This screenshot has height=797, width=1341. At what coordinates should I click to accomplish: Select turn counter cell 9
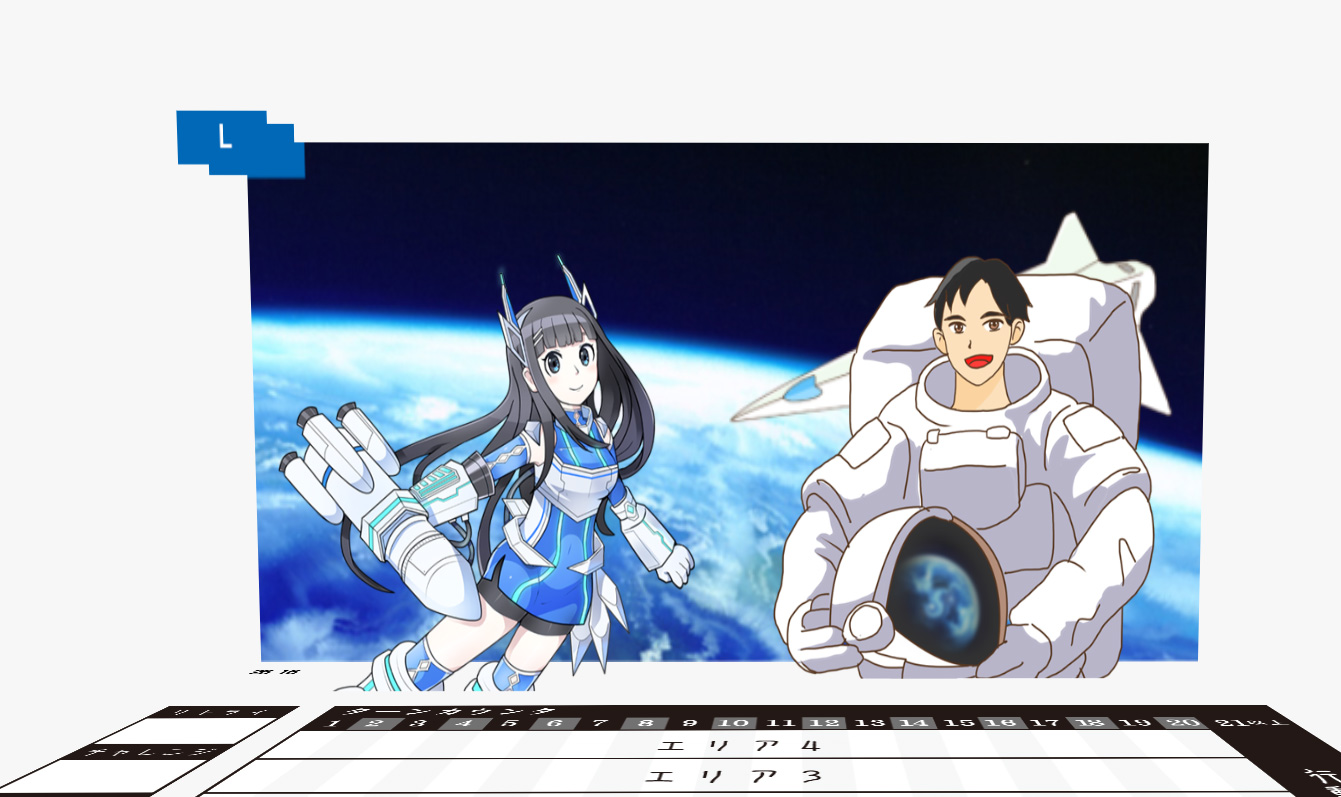tap(690, 723)
